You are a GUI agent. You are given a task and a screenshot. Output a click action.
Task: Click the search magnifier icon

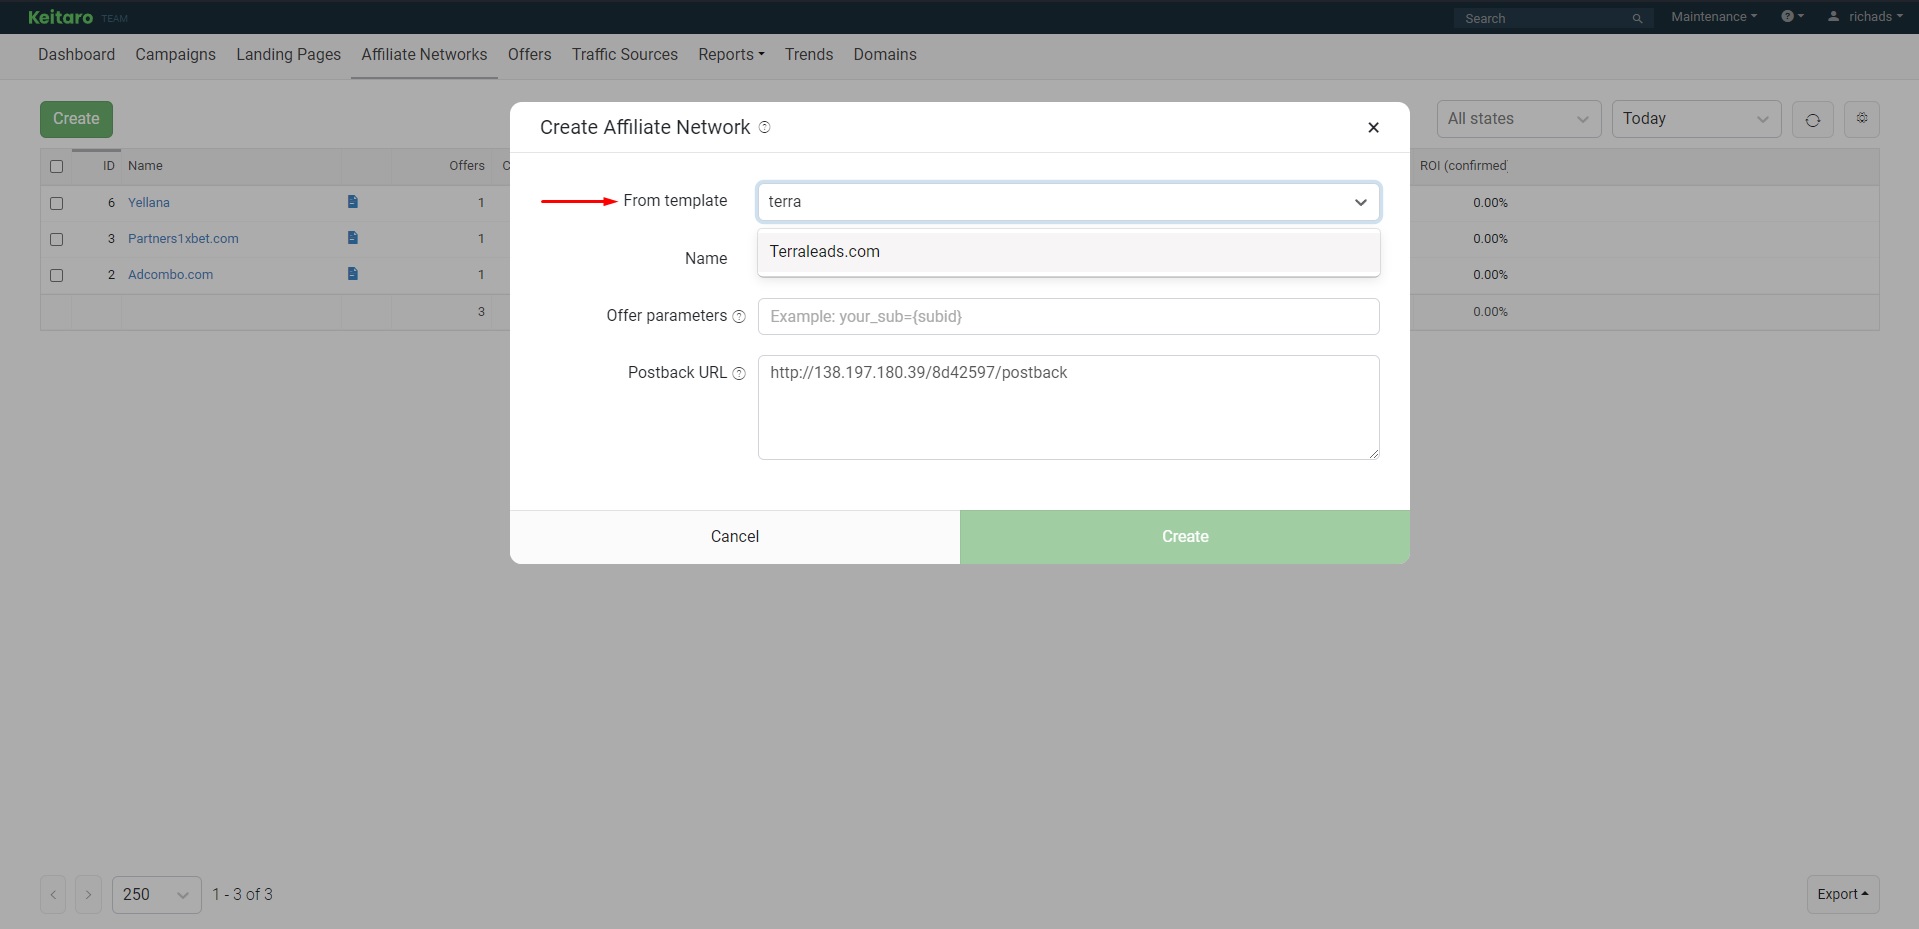tap(1637, 18)
